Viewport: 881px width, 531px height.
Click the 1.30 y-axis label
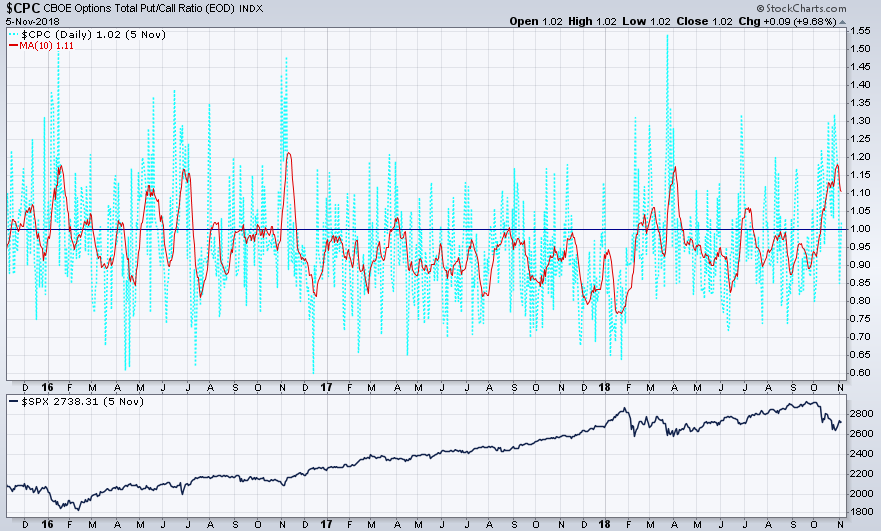tap(860, 121)
